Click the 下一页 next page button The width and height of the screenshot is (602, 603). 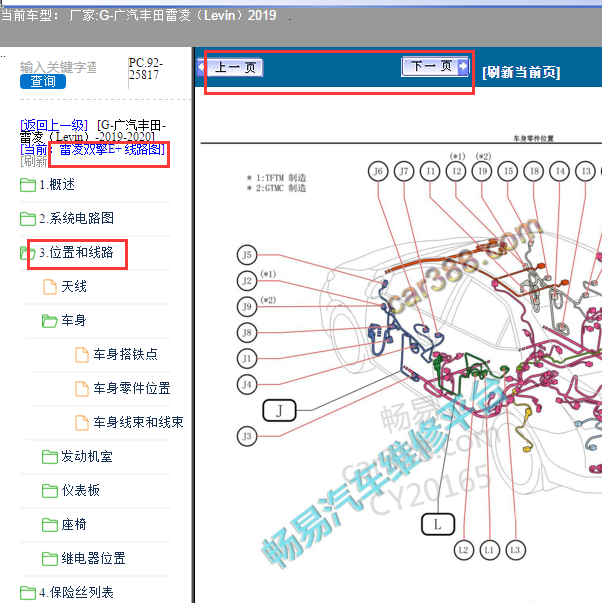coord(435,67)
